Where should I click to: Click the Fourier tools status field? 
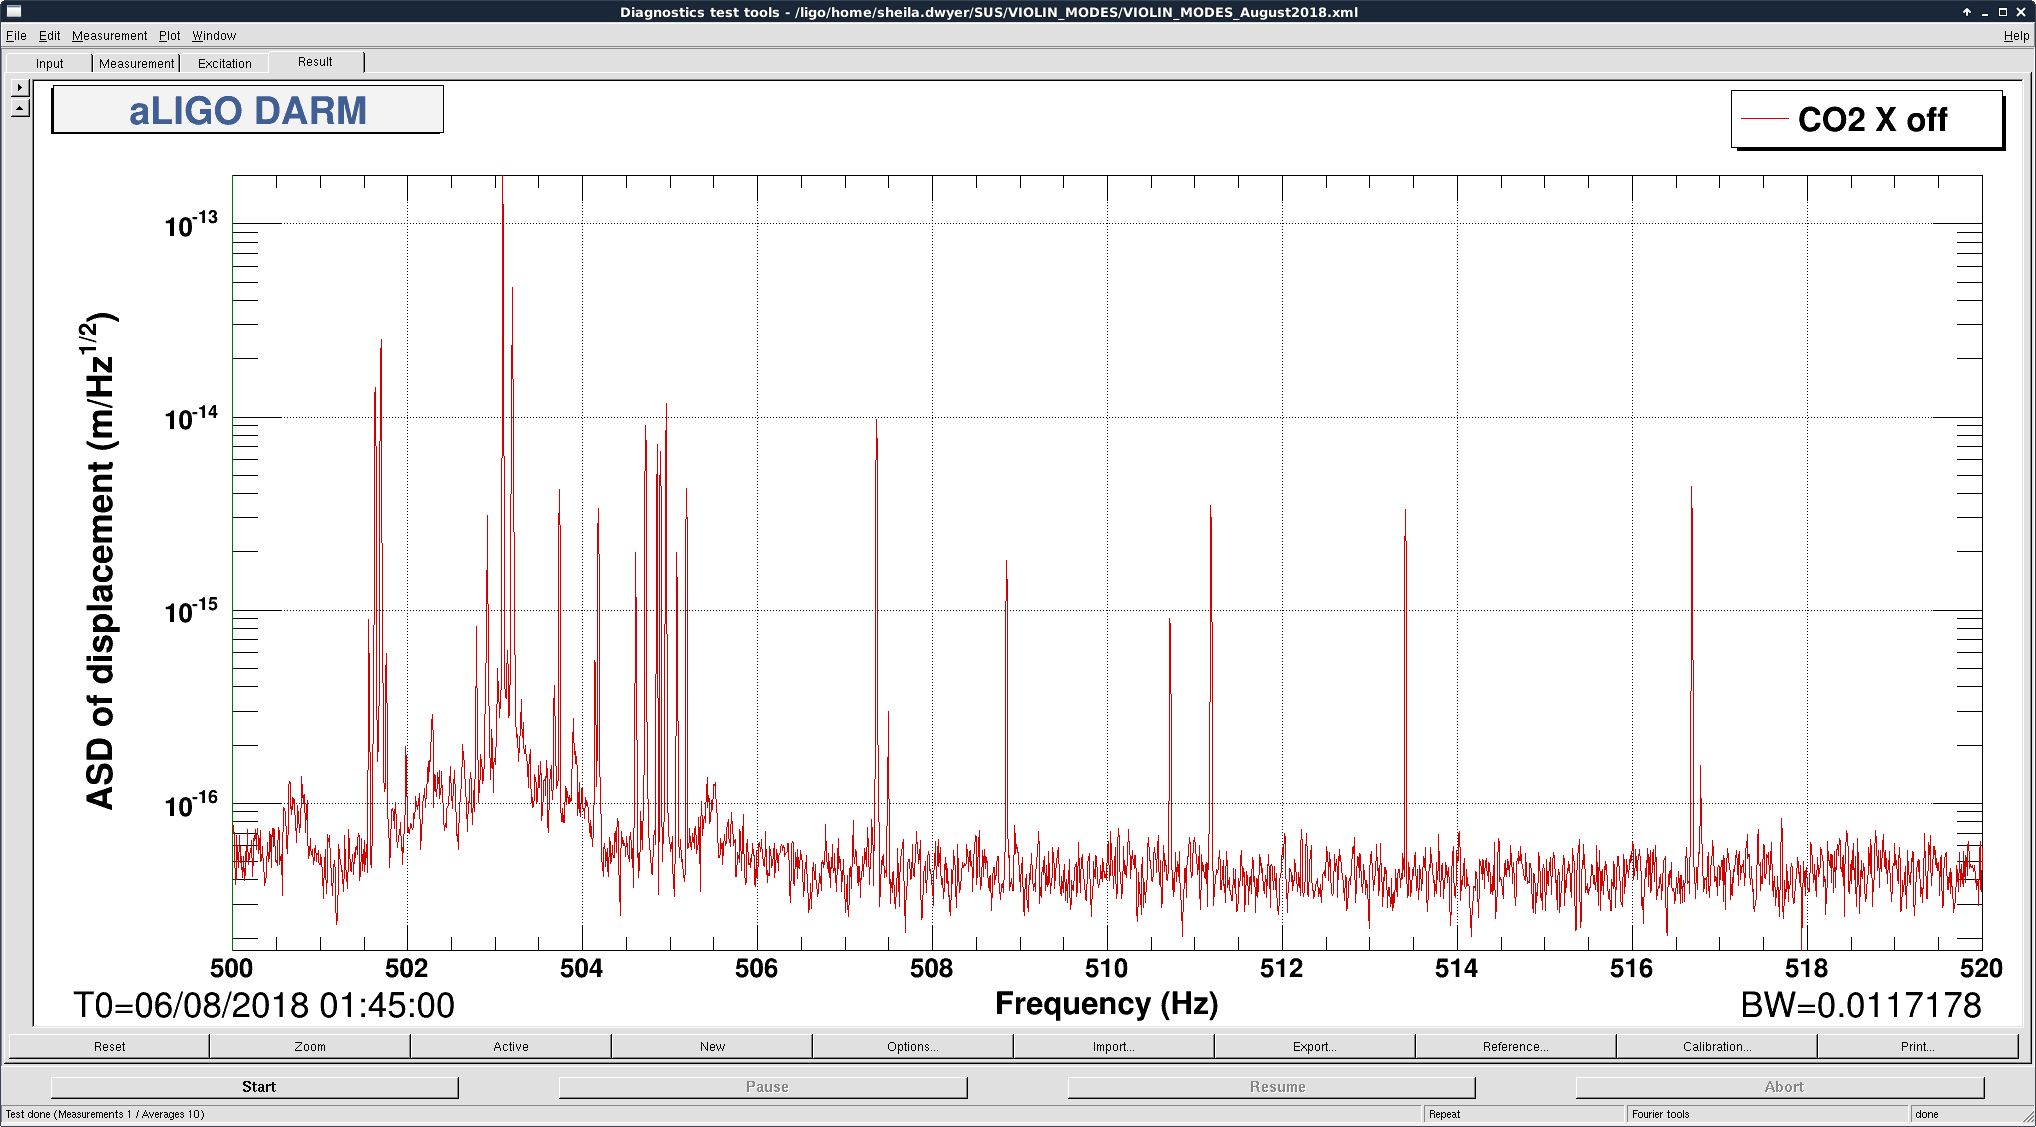pyautogui.click(x=1765, y=1114)
